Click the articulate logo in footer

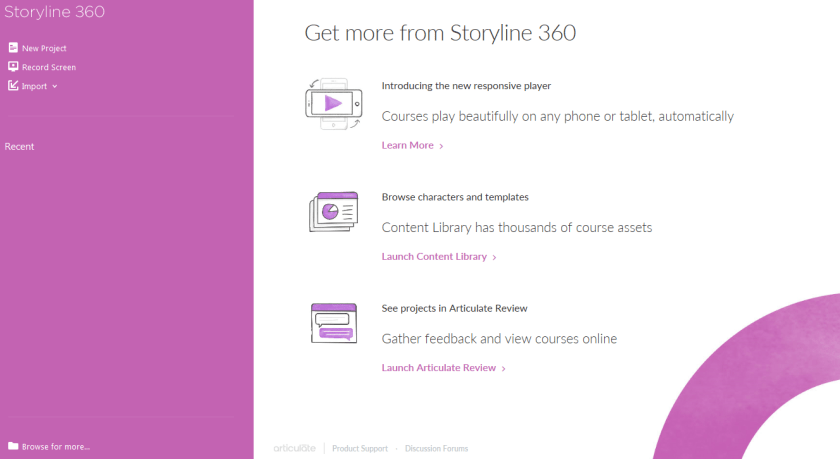pos(295,448)
